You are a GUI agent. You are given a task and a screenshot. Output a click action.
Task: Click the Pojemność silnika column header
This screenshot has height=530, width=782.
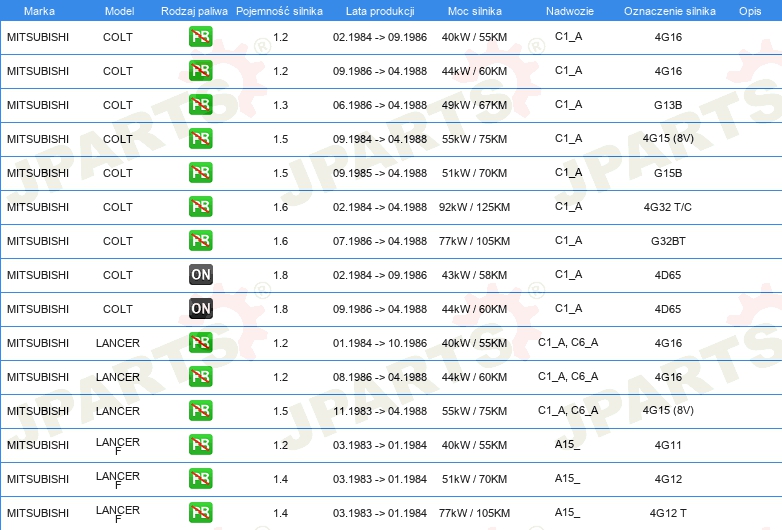pos(279,11)
